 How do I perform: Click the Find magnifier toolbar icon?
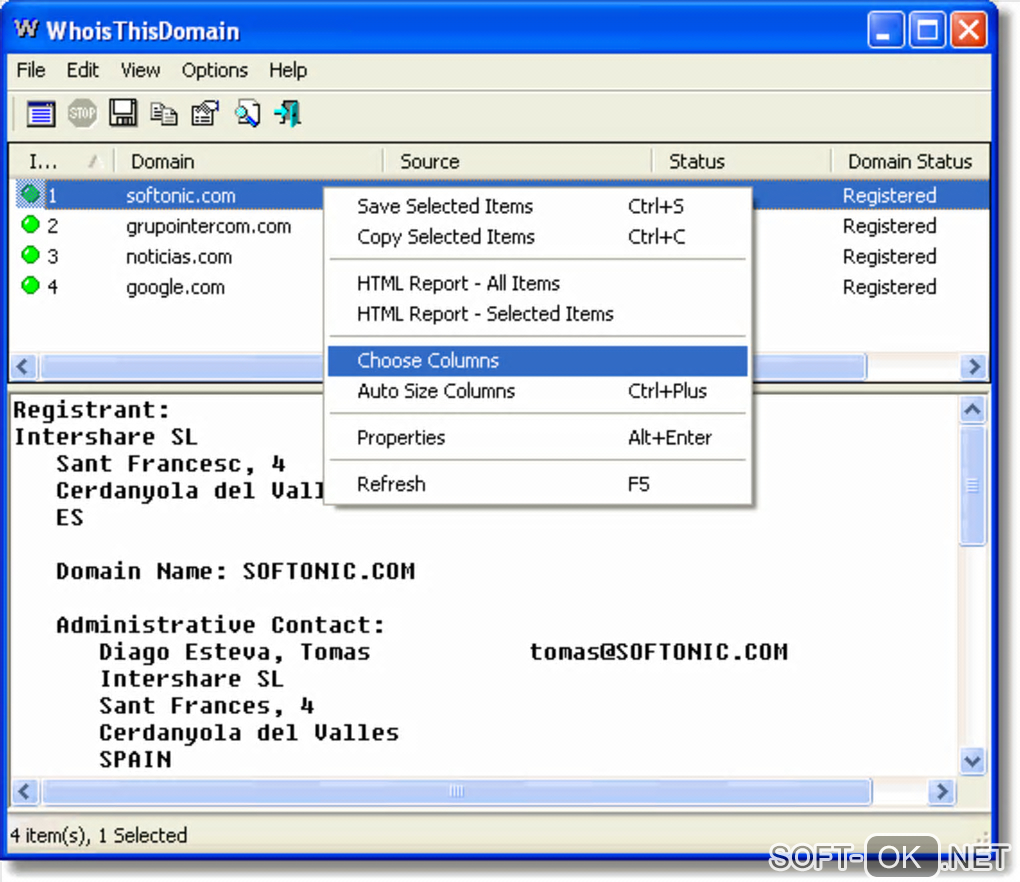[247, 114]
